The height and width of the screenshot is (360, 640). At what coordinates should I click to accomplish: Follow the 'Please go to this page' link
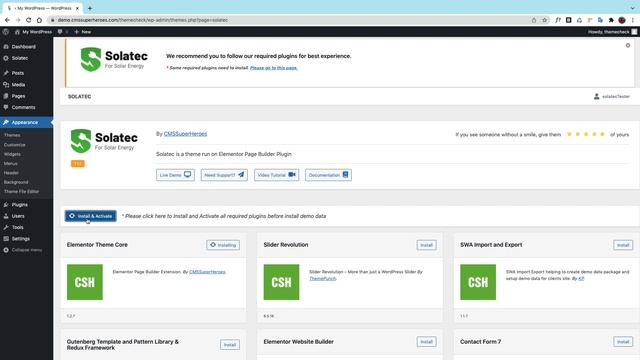[273, 68]
